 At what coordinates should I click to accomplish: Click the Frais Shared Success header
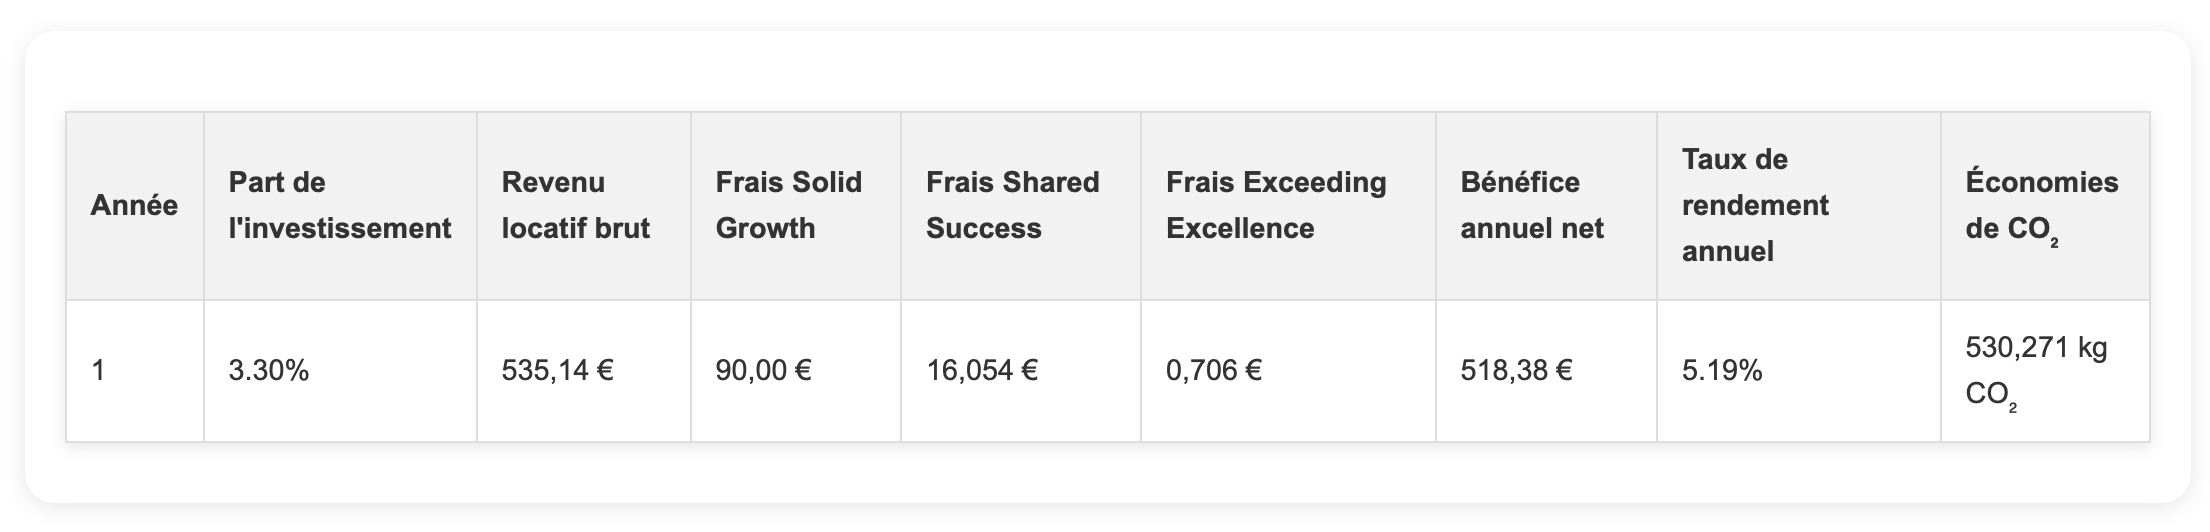point(1012,206)
